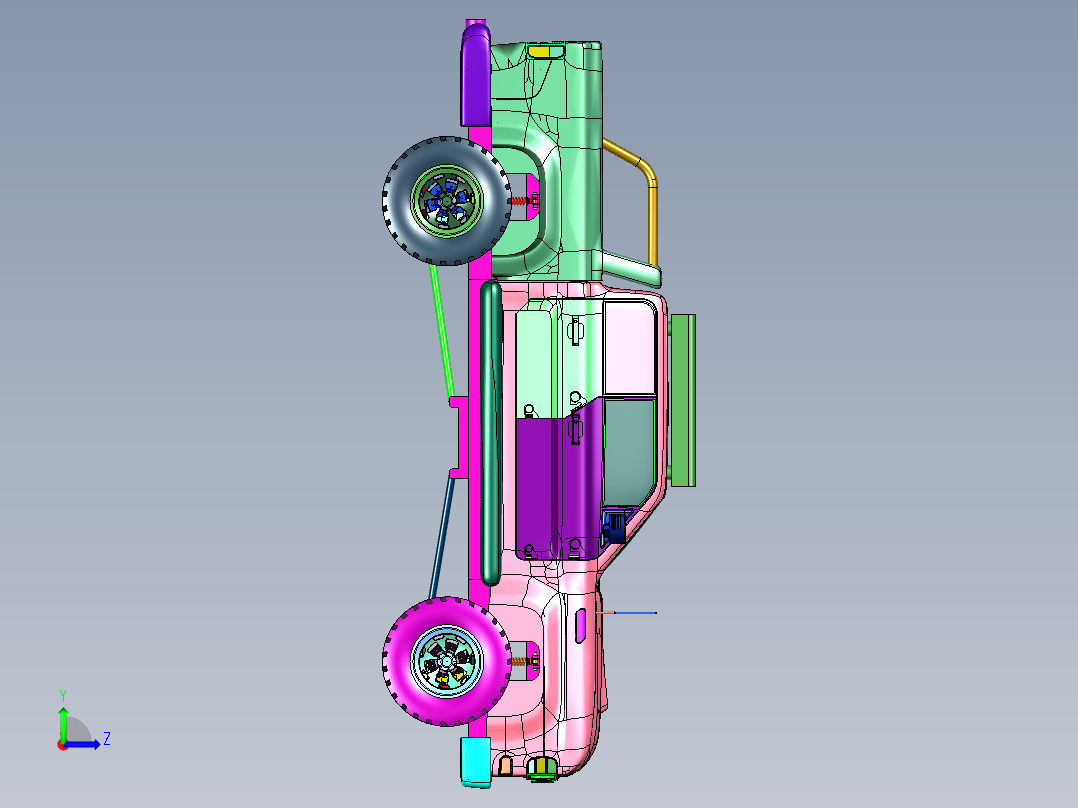1078x808 pixels.
Task: Click the triad's Z axis label
Action: pos(107,739)
